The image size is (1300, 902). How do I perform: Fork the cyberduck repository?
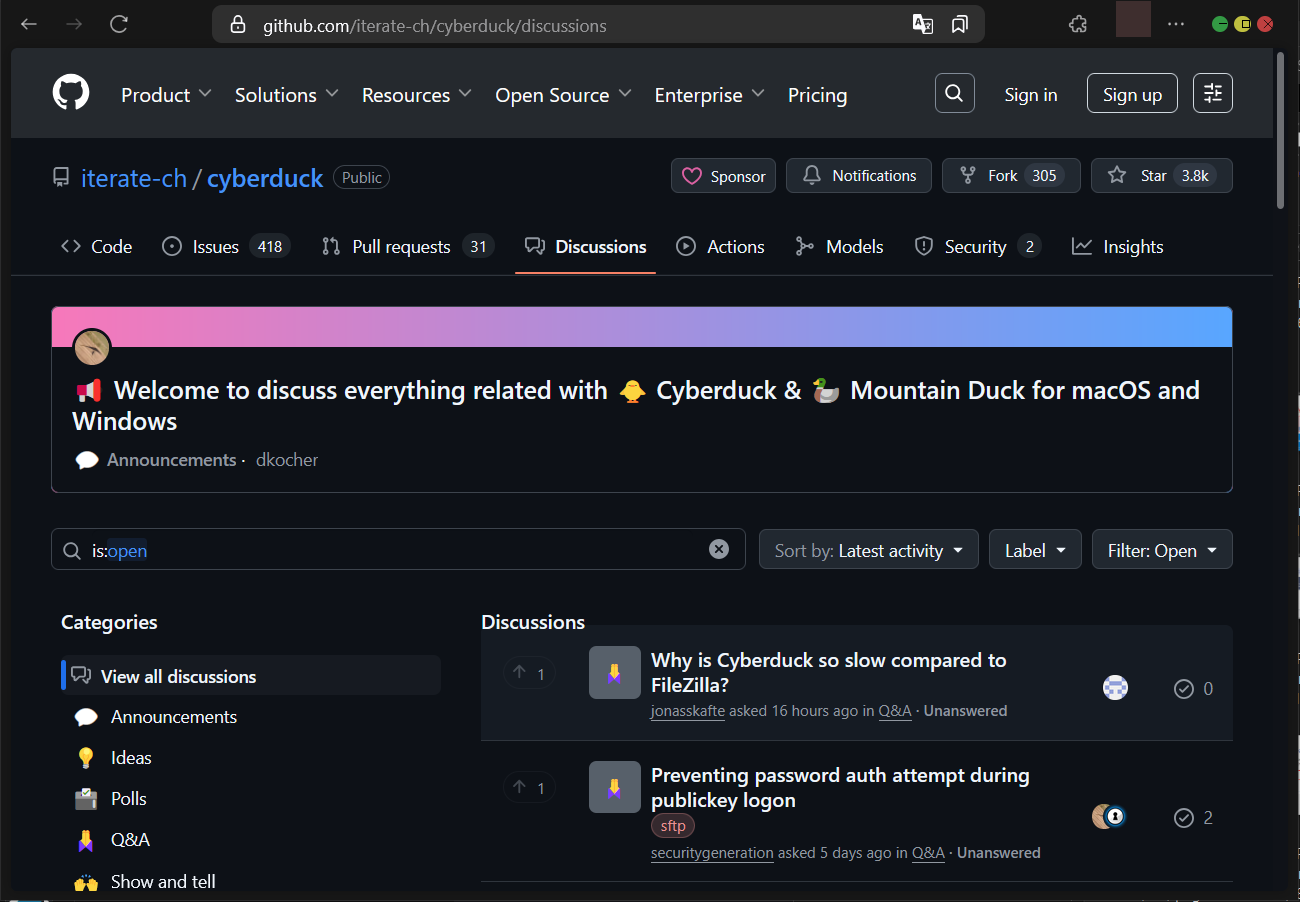(1011, 176)
